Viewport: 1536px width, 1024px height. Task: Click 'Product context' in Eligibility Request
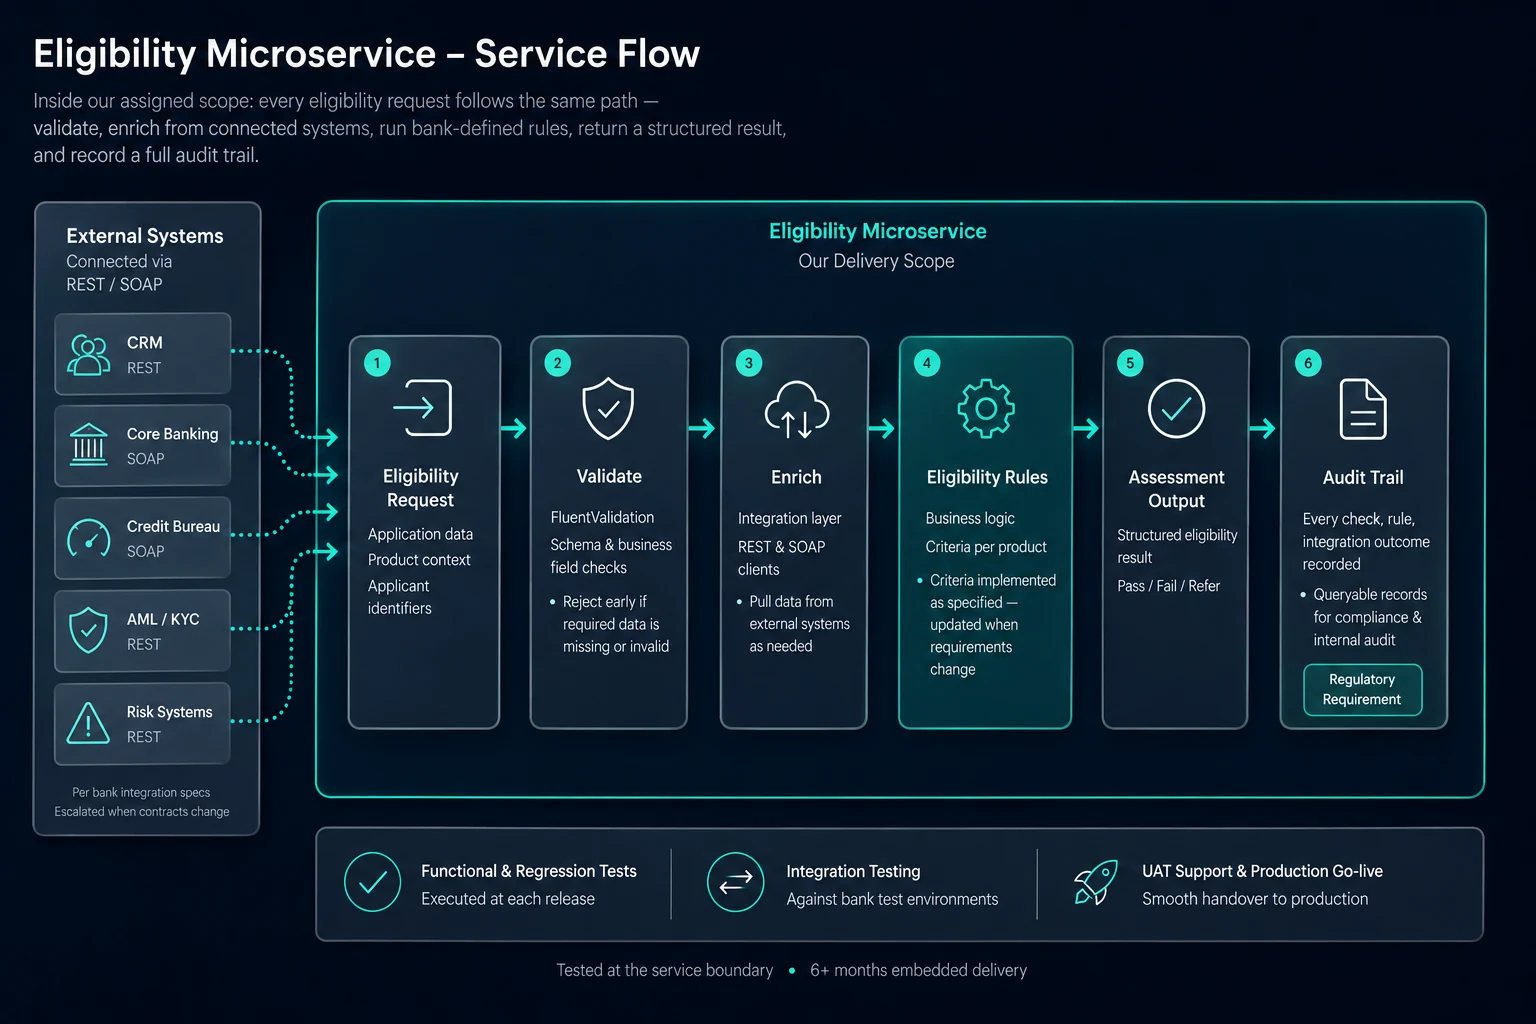(419, 560)
